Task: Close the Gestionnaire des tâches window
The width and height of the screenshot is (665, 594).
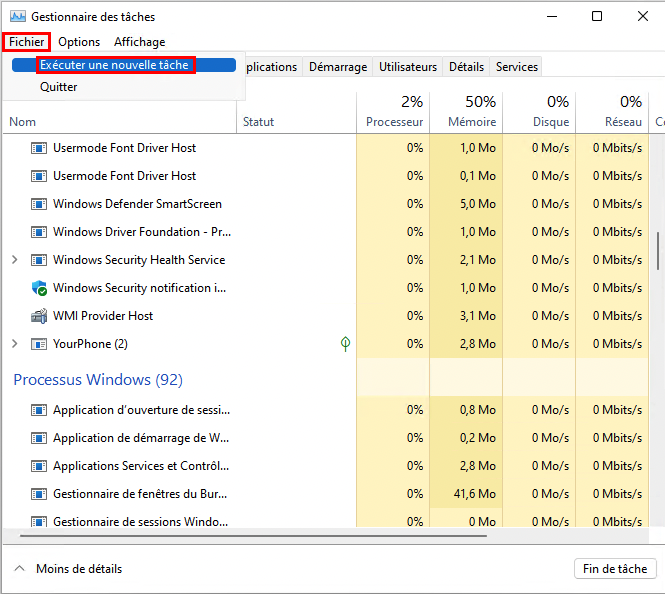Action: pyautogui.click(x=643, y=17)
